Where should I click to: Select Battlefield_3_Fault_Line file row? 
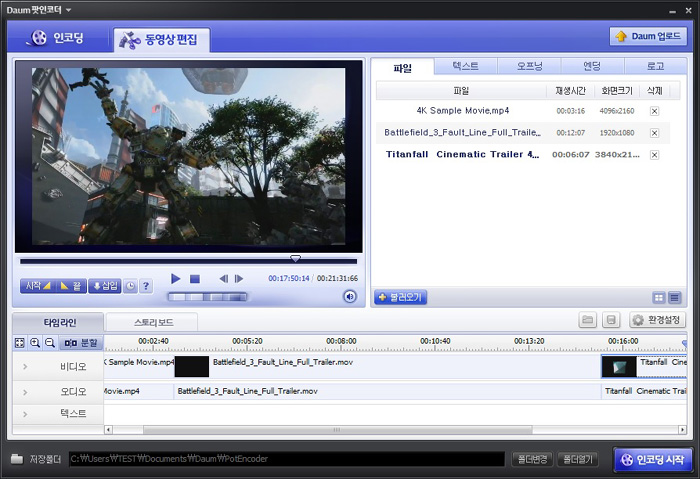523,133
